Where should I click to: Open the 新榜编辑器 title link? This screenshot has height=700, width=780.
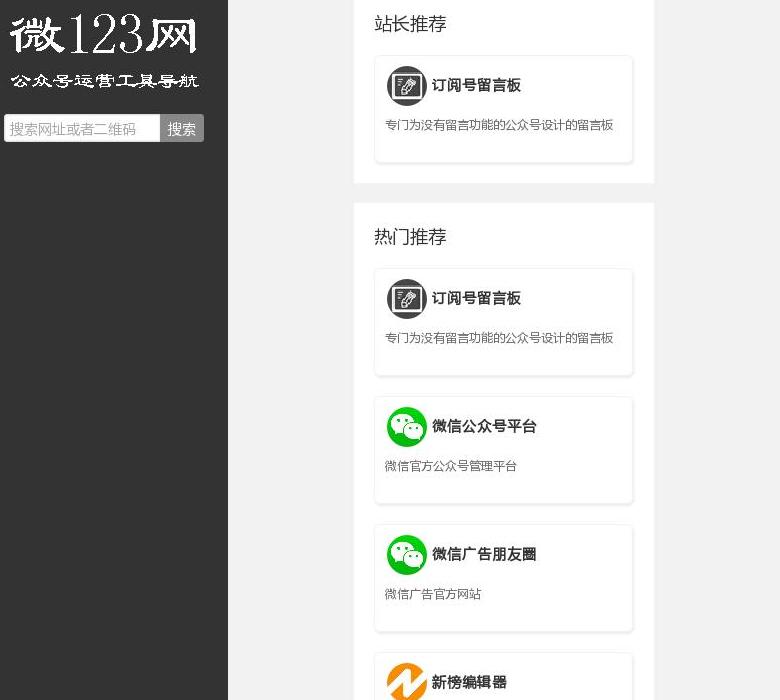(469, 682)
